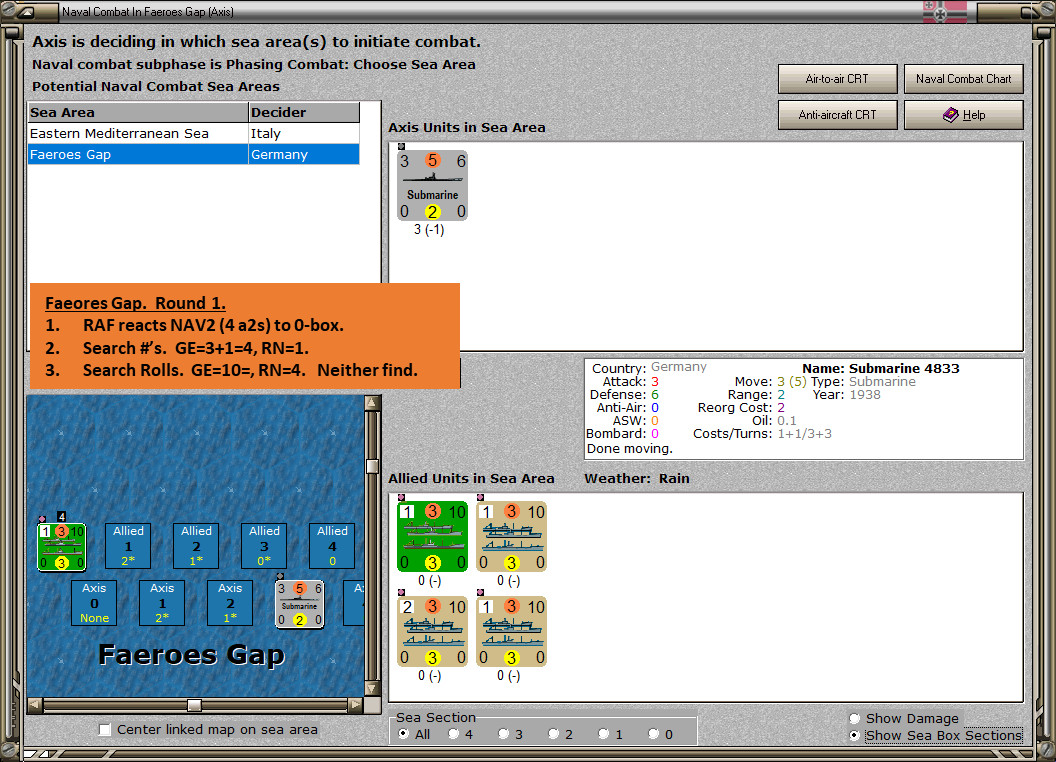The width and height of the screenshot is (1056, 762).
Task: Click the Allied 1 sea box section
Action: pyautogui.click(x=128, y=546)
